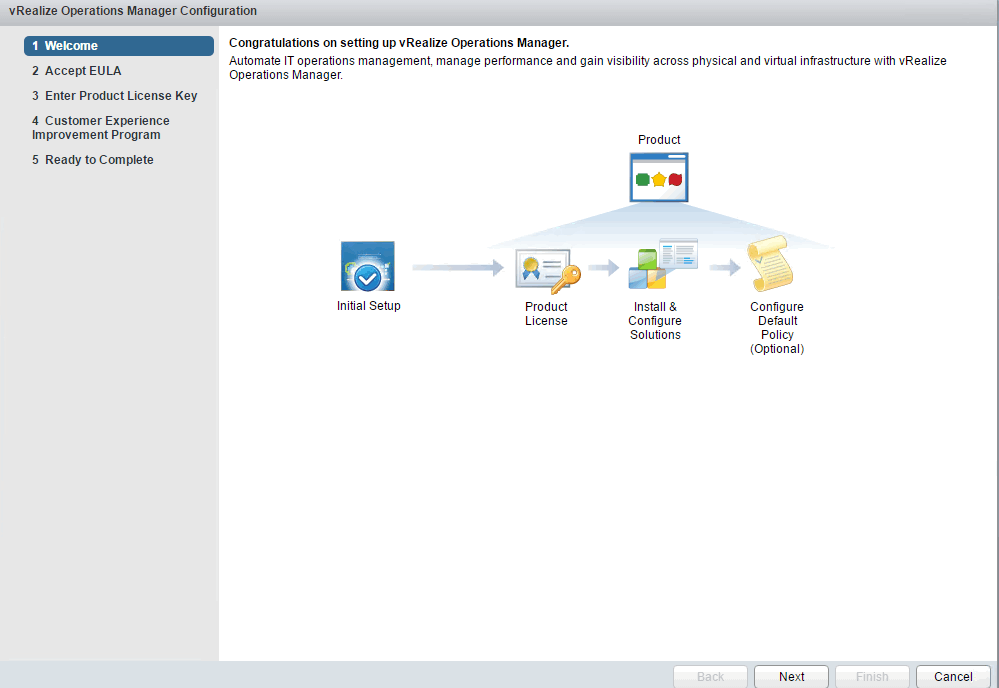Click the Initial Setup checkmark icon
The image size is (999, 688).
coord(368,266)
